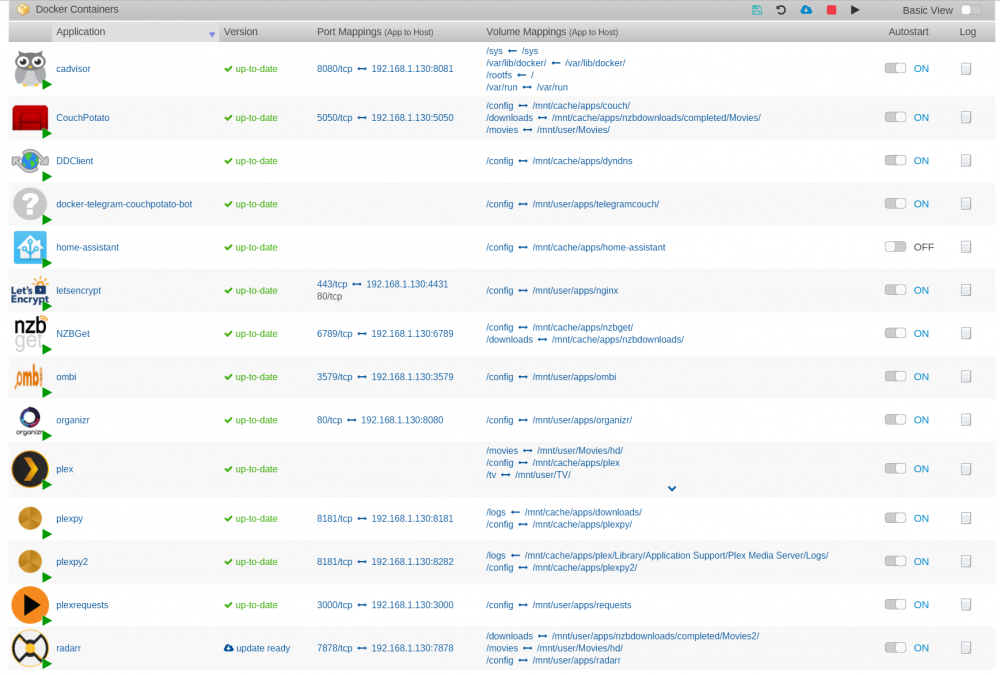Click the Volume Mappings column header
This screenshot has width=1000, height=675.
(552, 32)
